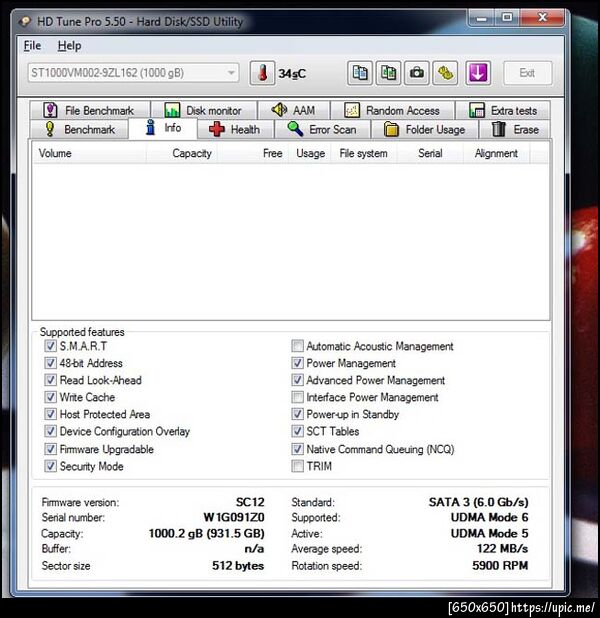Switch to the Error Scan tab
Image resolution: width=600 pixels, height=618 pixels.
coord(322,129)
